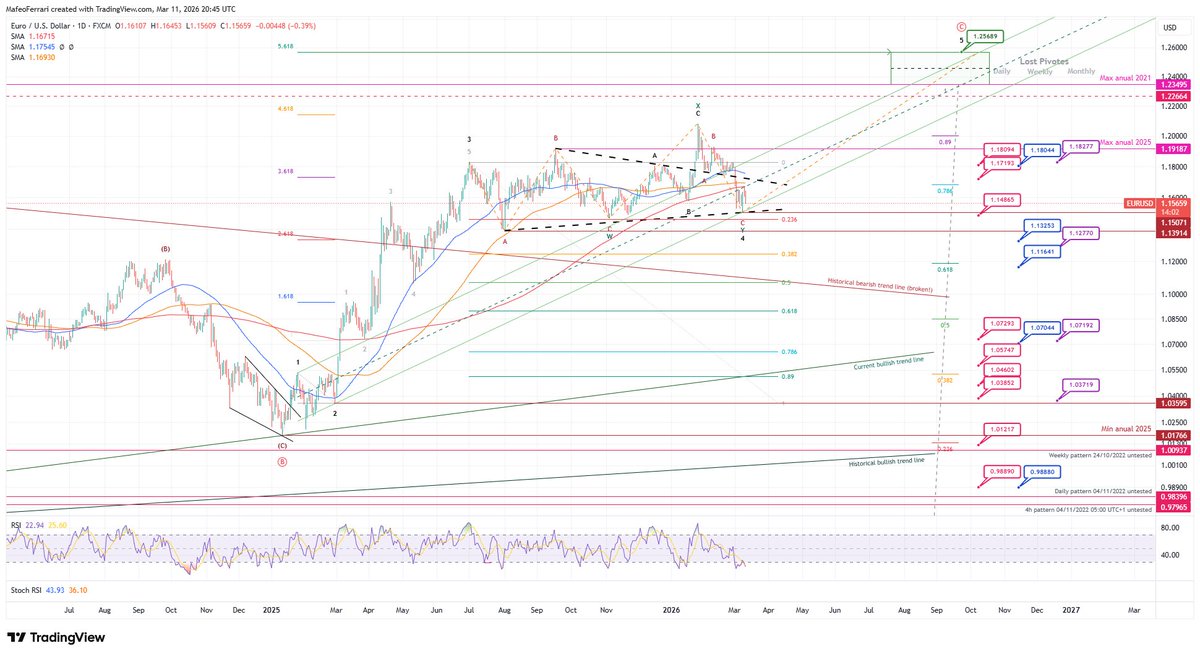Screen dimensions: 1200x656
Task: Click the Monthly label under Lost Pivotes
Action: click(1081, 71)
